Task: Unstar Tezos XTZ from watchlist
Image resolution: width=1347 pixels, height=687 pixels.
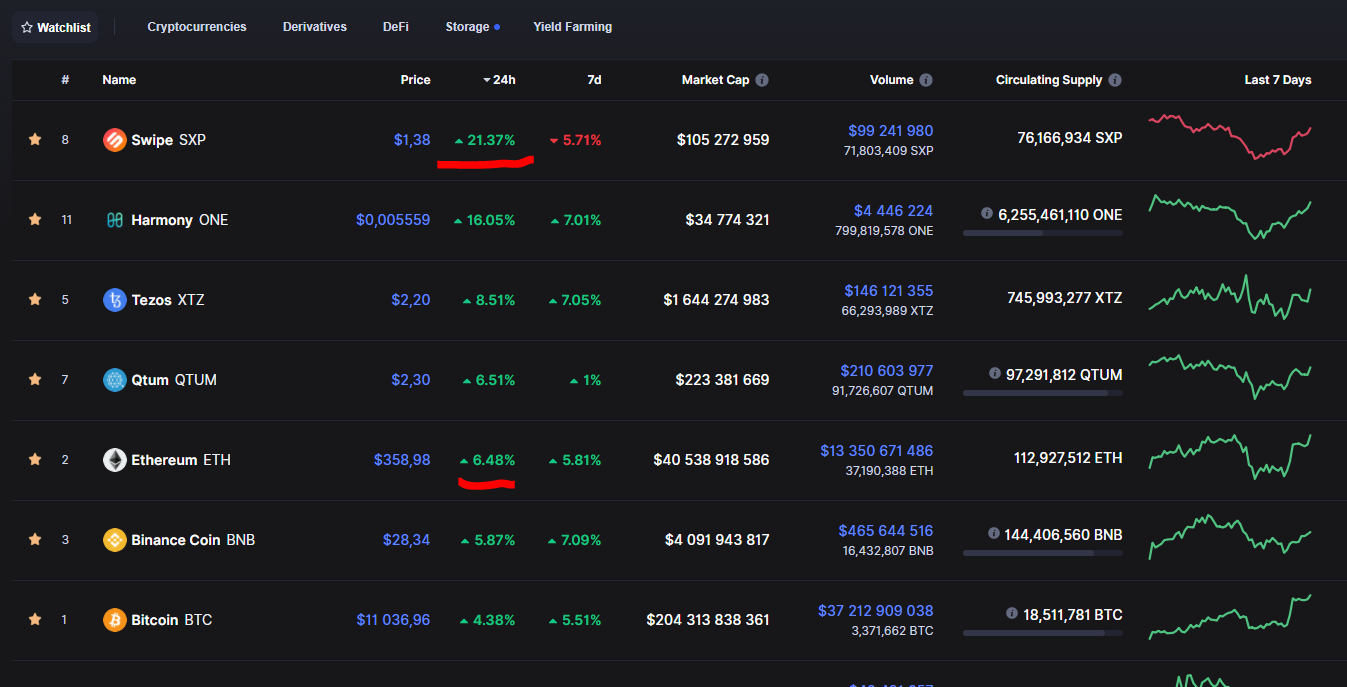Action: [x=35, y=300]
